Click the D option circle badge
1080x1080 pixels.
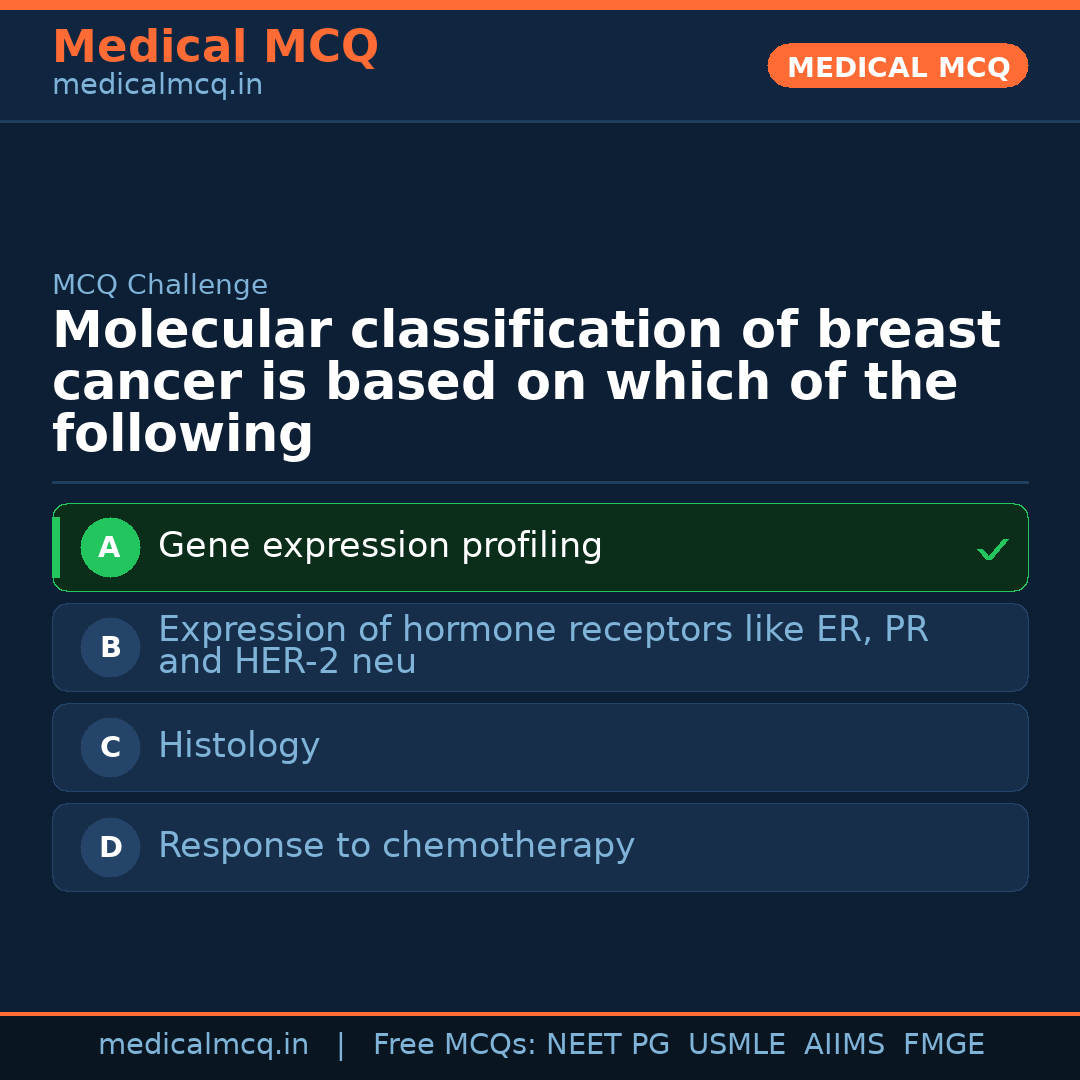pyautogui.click(x=110, y=847)
